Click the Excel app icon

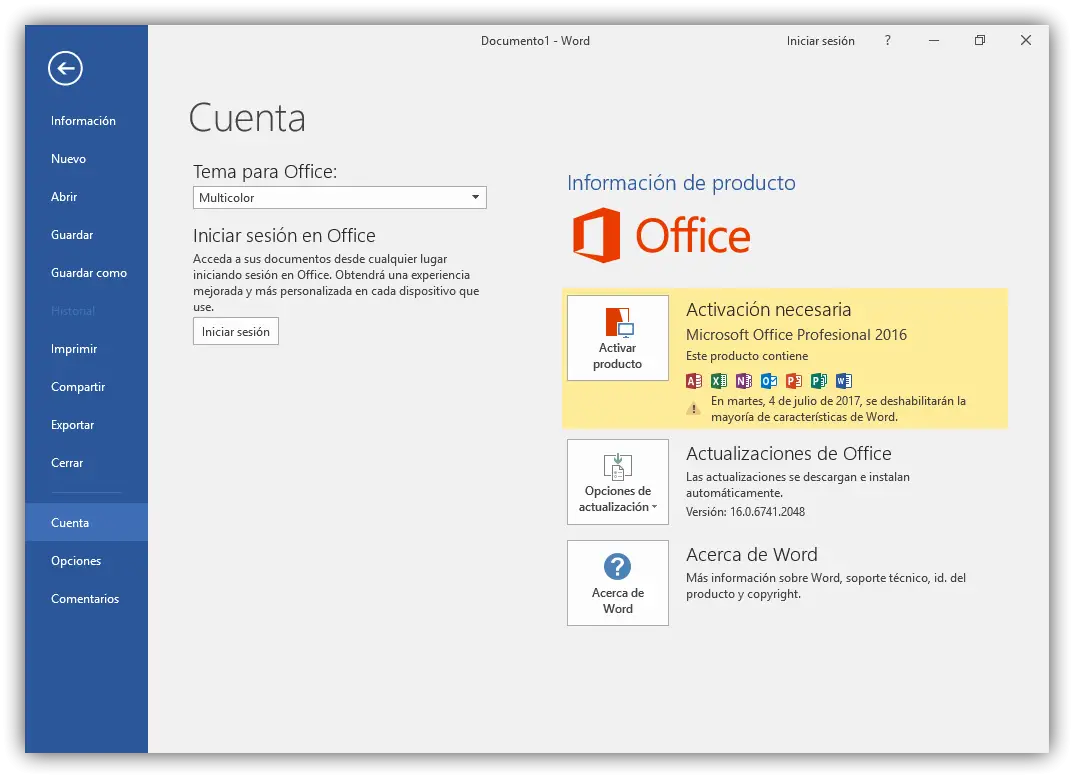coord(719,381)
